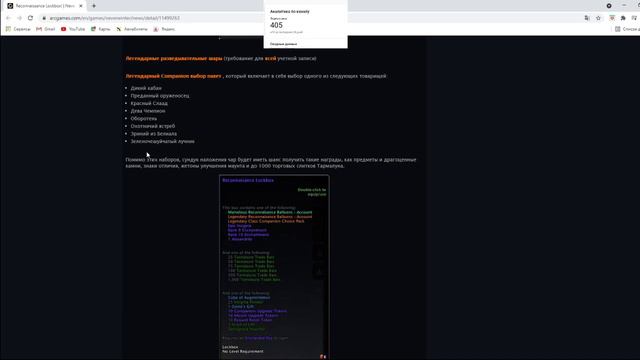Reload the page with the refresh icon
This screenshot has height=360, width=640.
click(30, 18)
